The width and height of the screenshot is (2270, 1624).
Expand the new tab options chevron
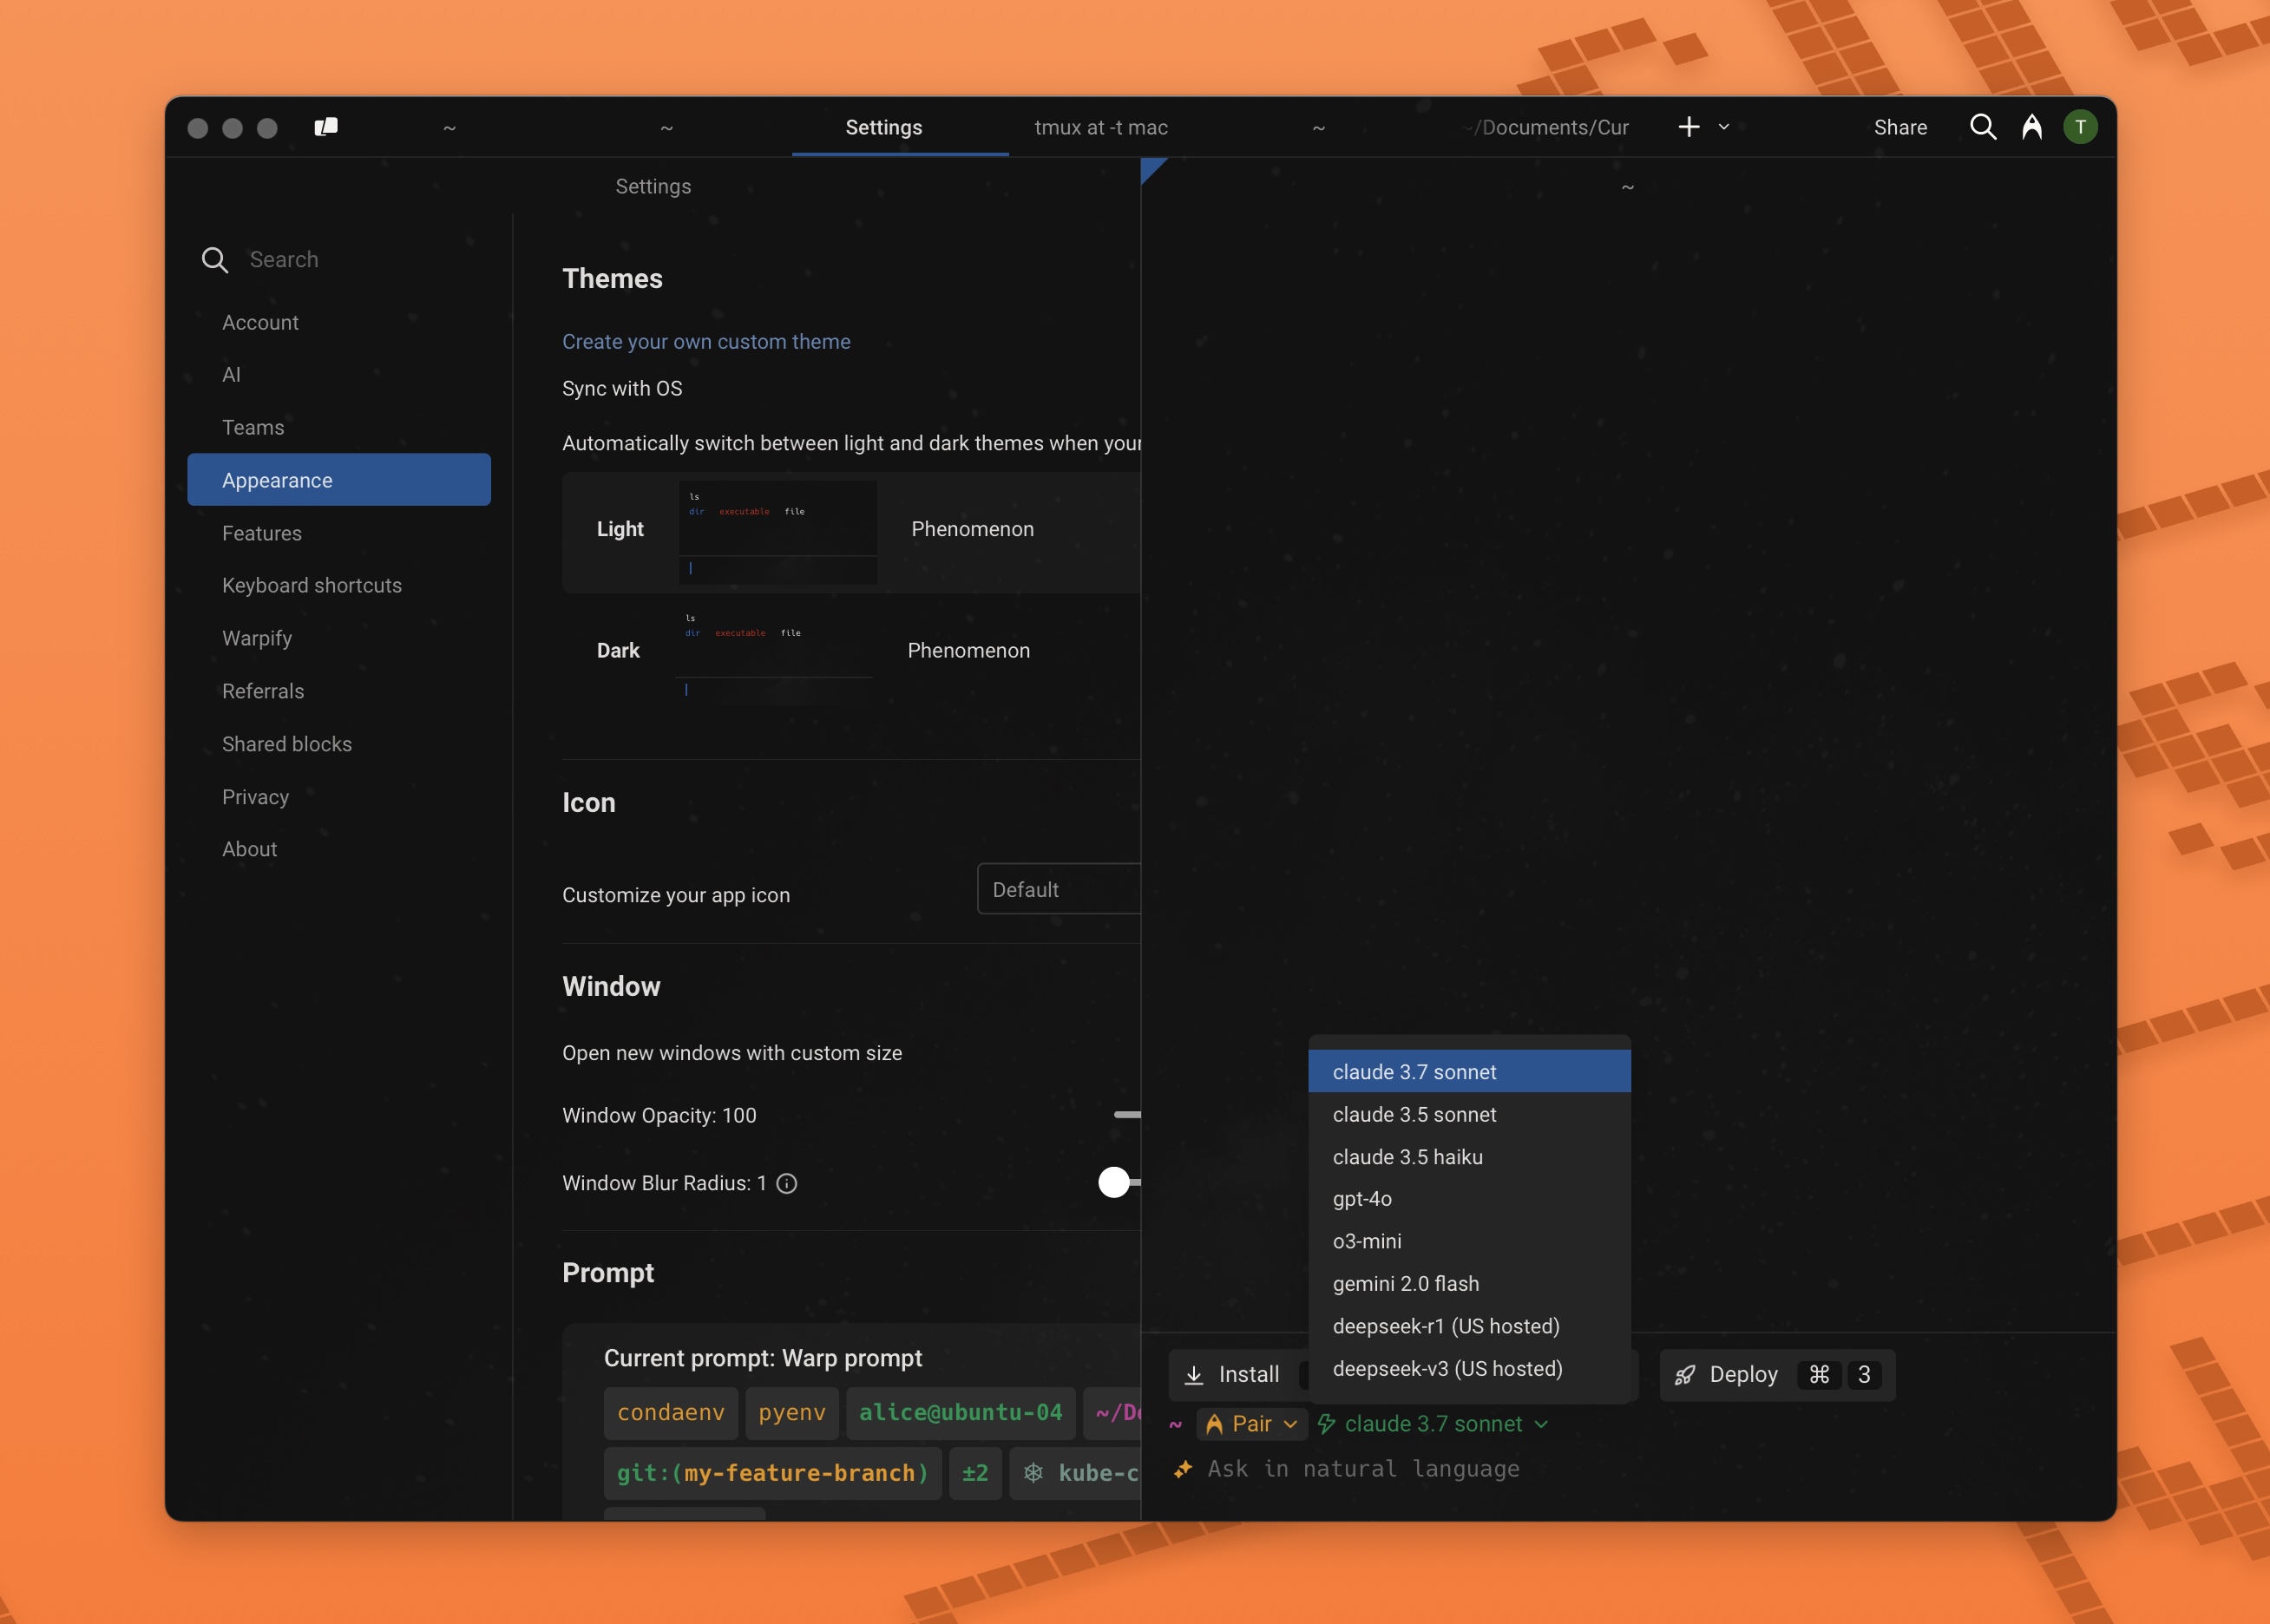[x=1723, y=127]
